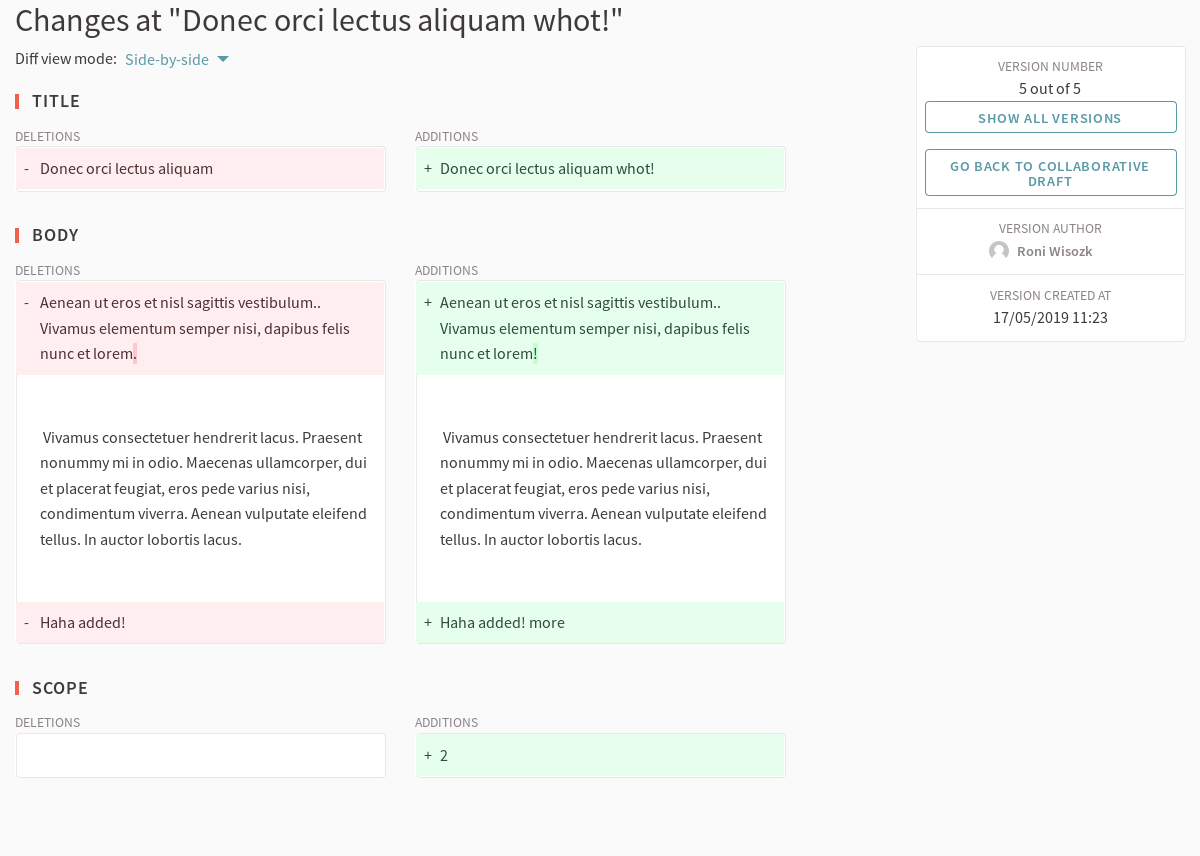Click the plus sign beside scope value 2
Viewport: 1200px width, 856px height.
coord(427,755)
